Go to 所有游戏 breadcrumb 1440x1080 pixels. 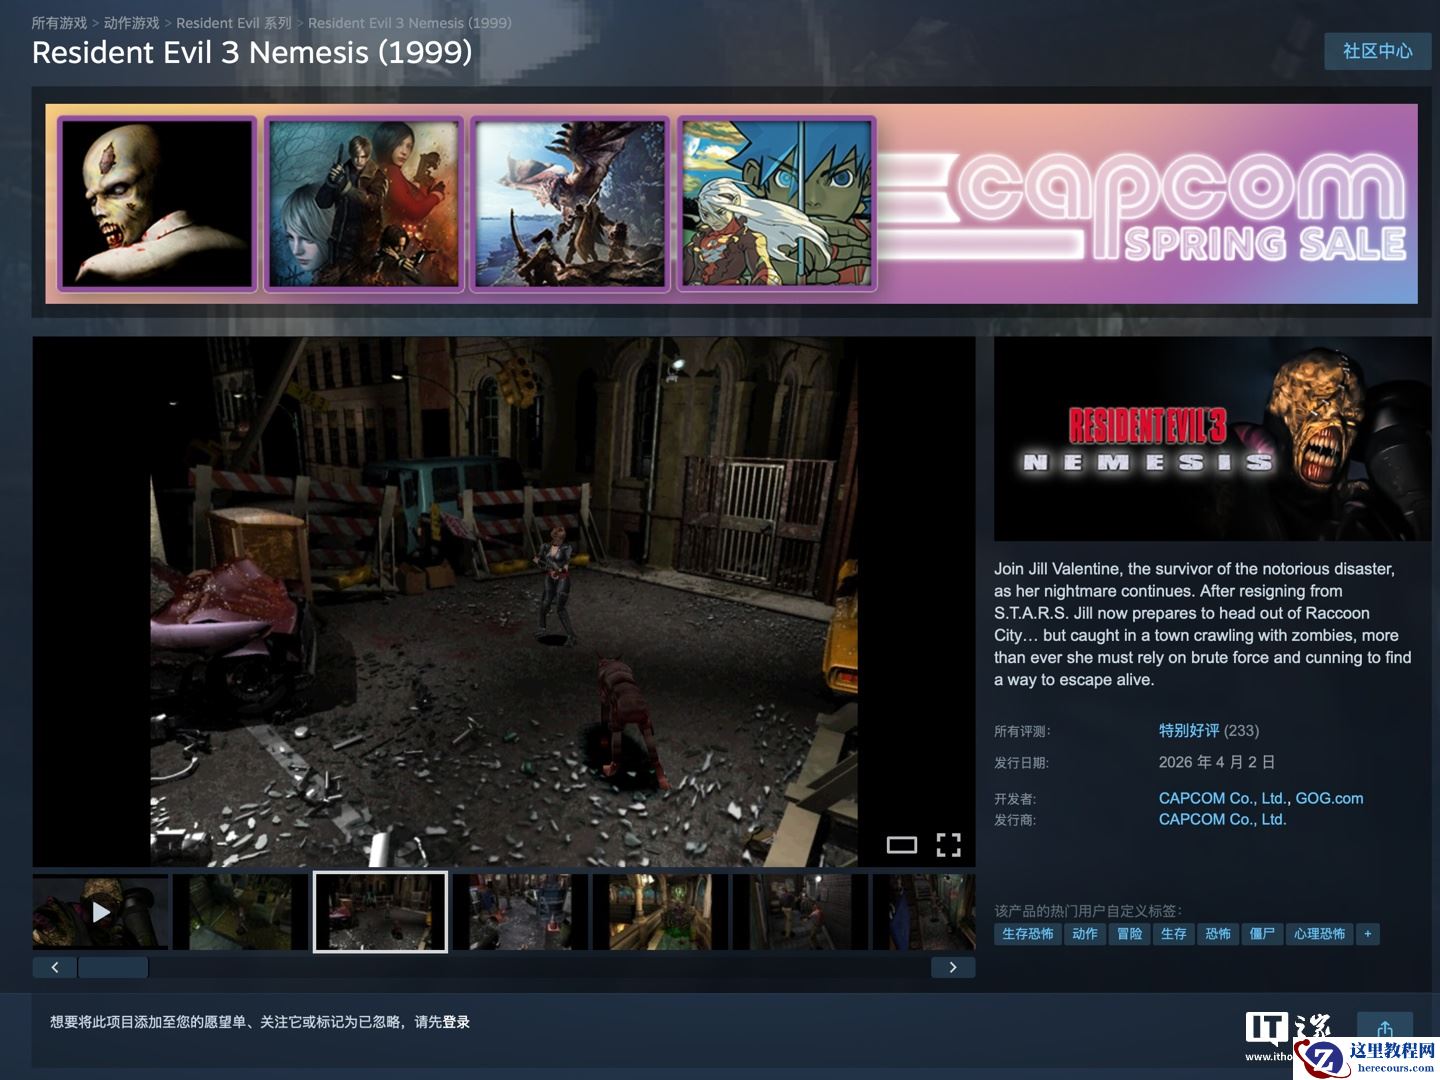click(x=59, y=22)
